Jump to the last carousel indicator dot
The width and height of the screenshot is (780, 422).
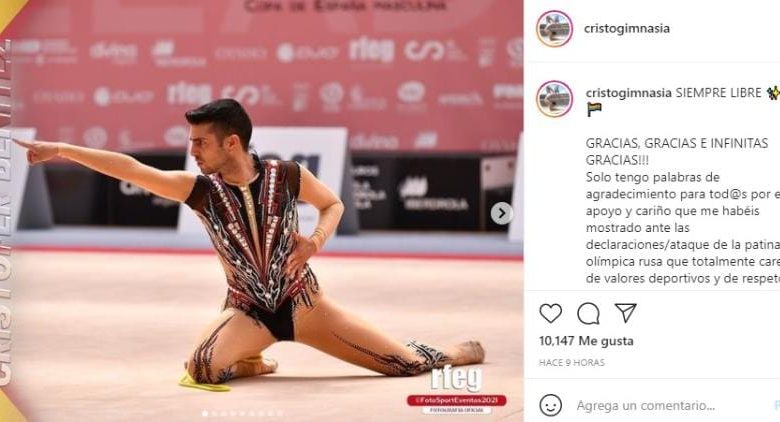point(280,414)
